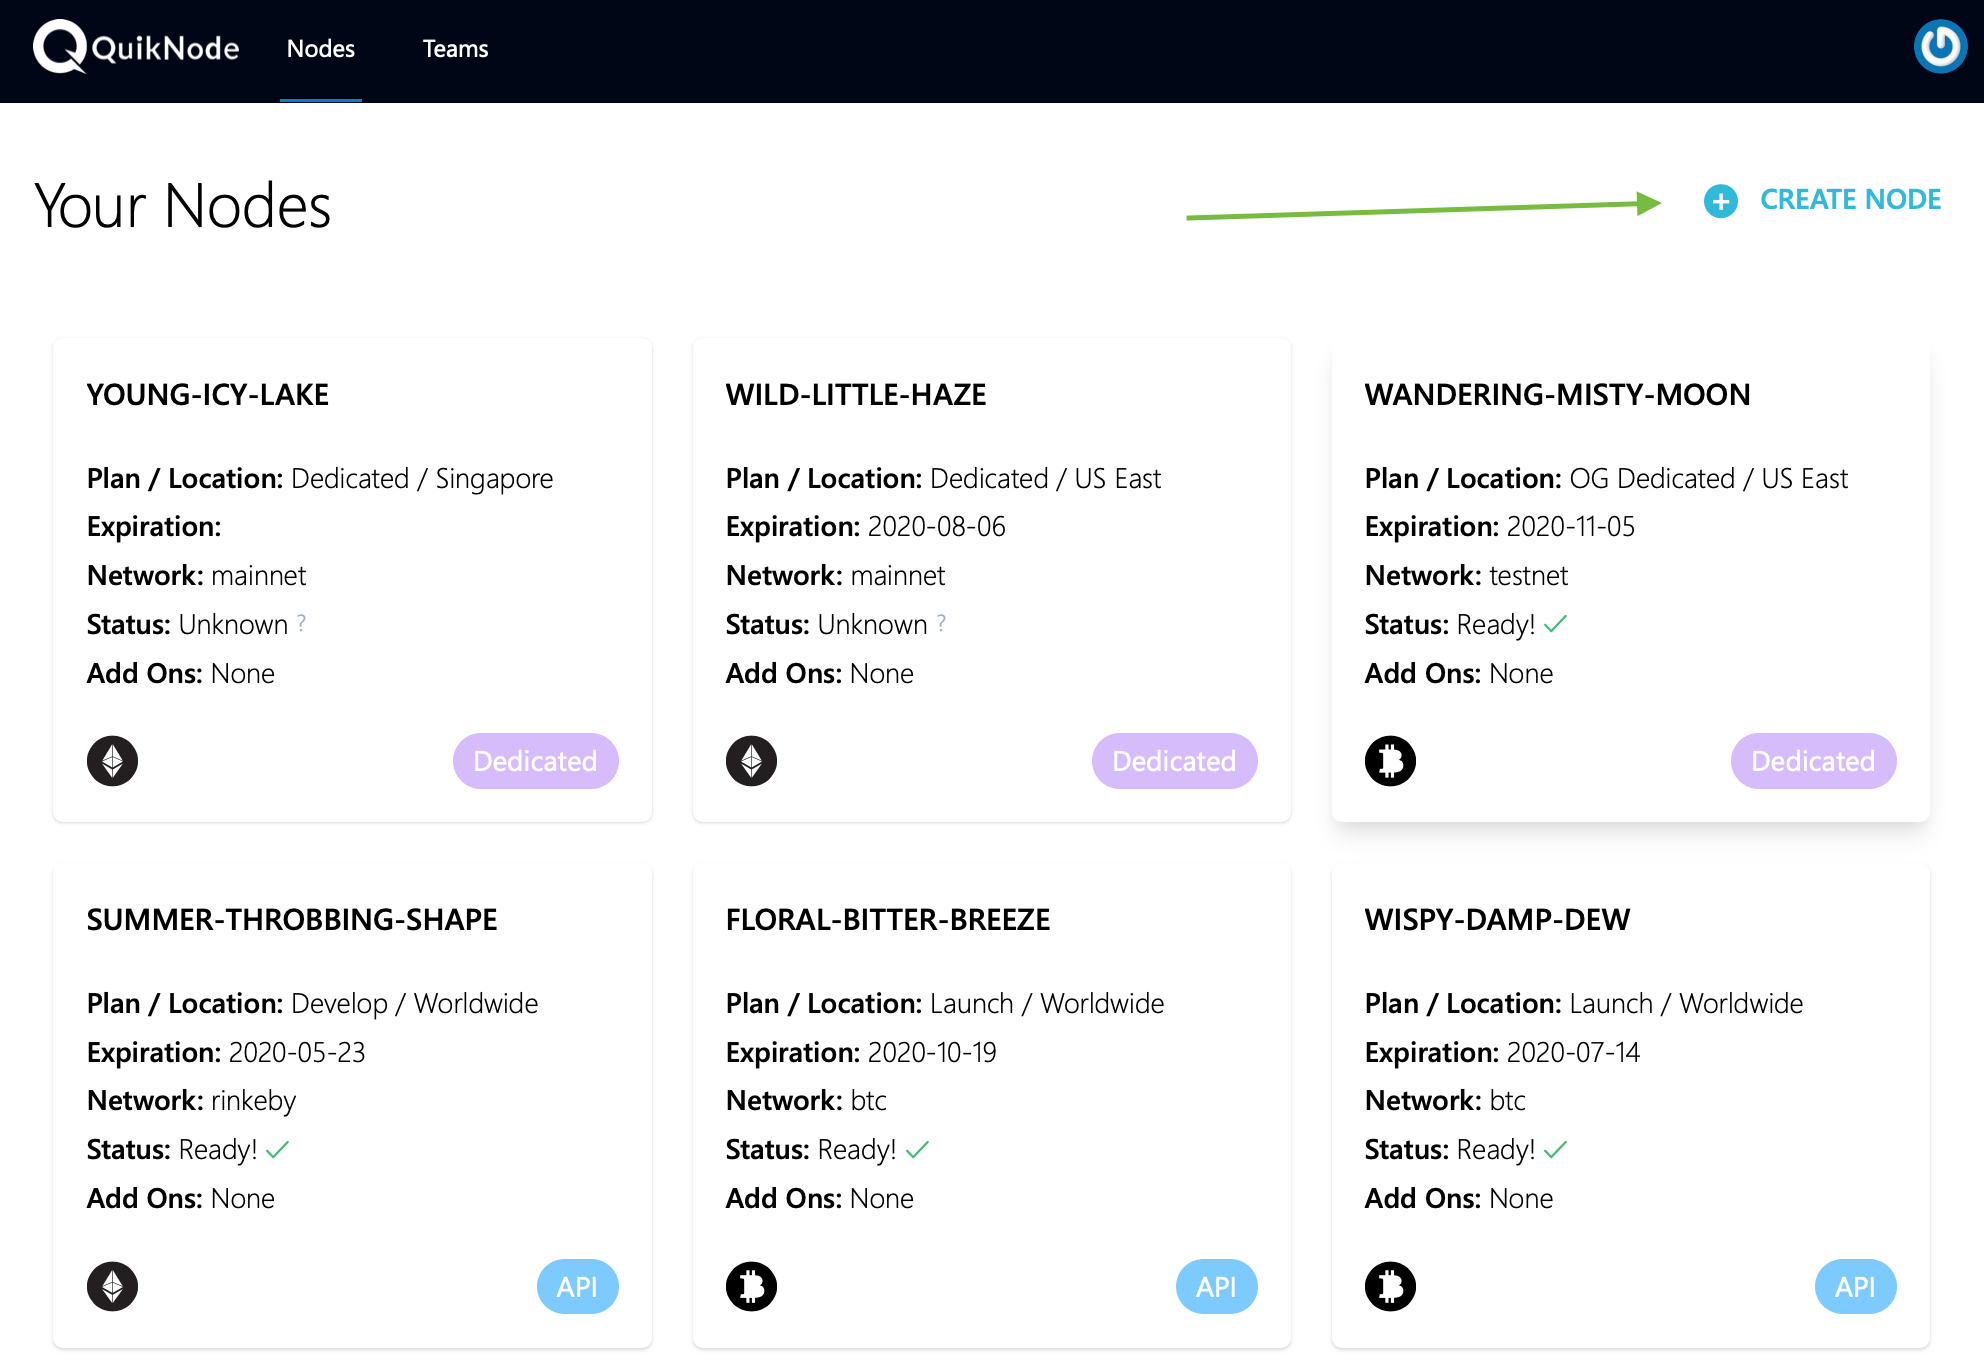The image size is (1984, 1362).
Task: Click Dedicated badge on YOUNG-ICY-LAKE card
Action: click(x=535, y=761)
